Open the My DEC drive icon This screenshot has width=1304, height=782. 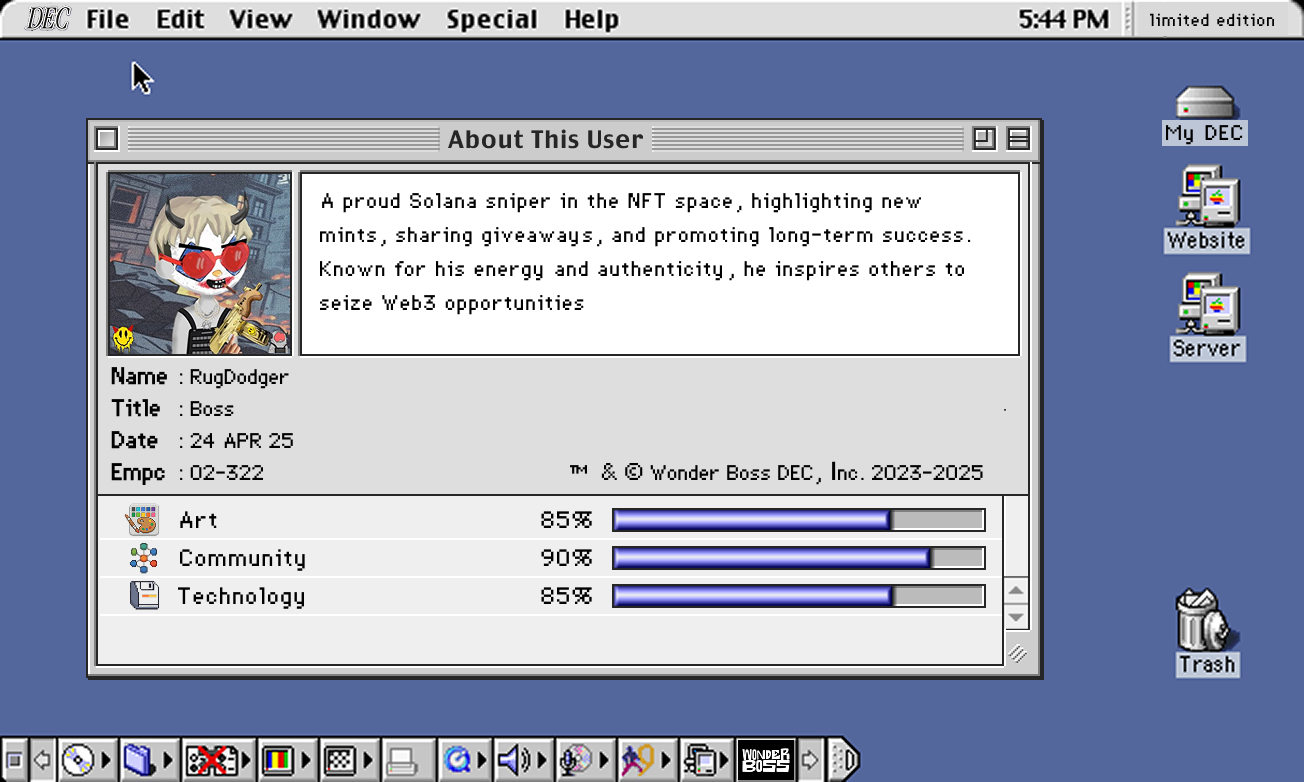point(1205,104)
